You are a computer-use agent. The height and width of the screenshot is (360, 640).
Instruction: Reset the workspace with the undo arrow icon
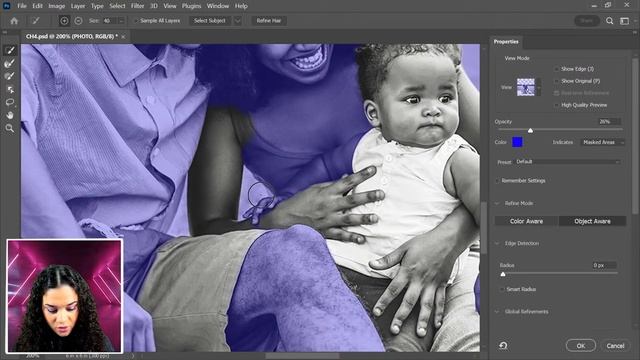pyautogui.click(x=503, y=346)
